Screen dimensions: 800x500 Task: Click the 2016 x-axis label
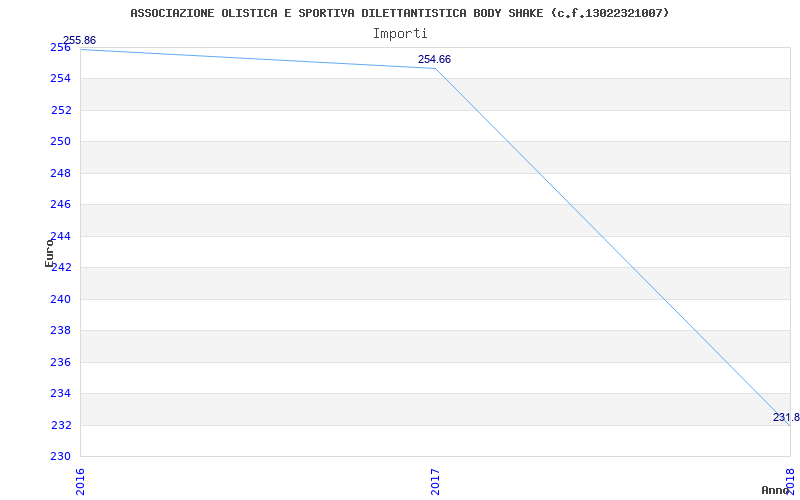80,482
